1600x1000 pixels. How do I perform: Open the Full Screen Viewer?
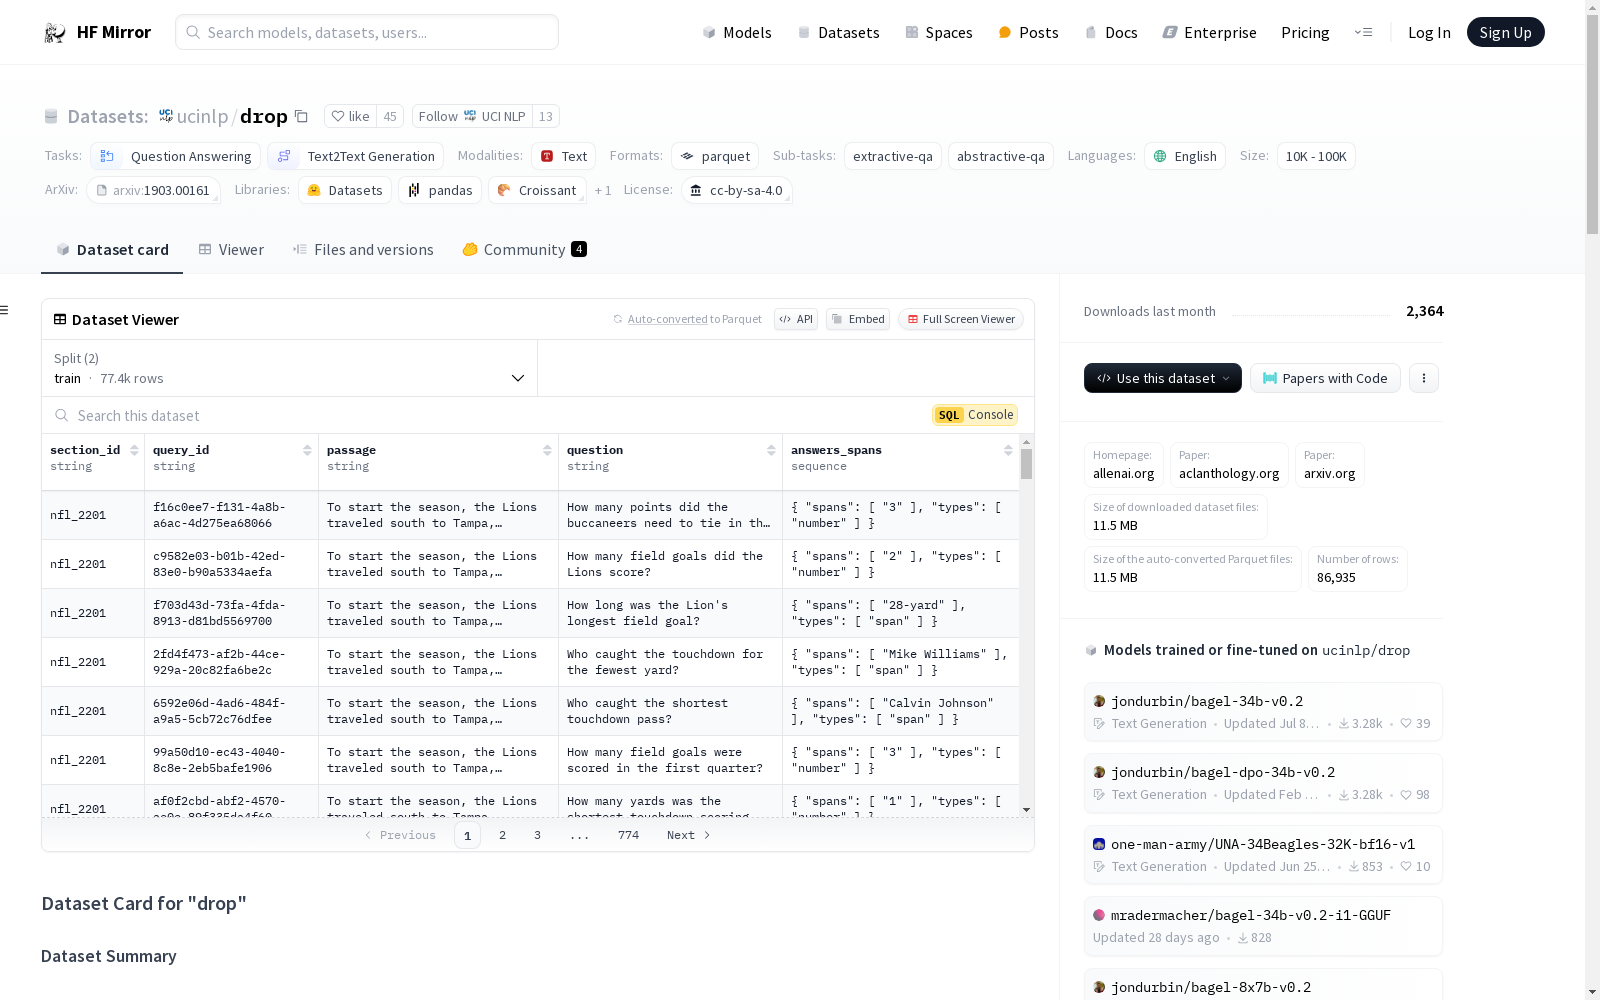click(x=961, y=319)
